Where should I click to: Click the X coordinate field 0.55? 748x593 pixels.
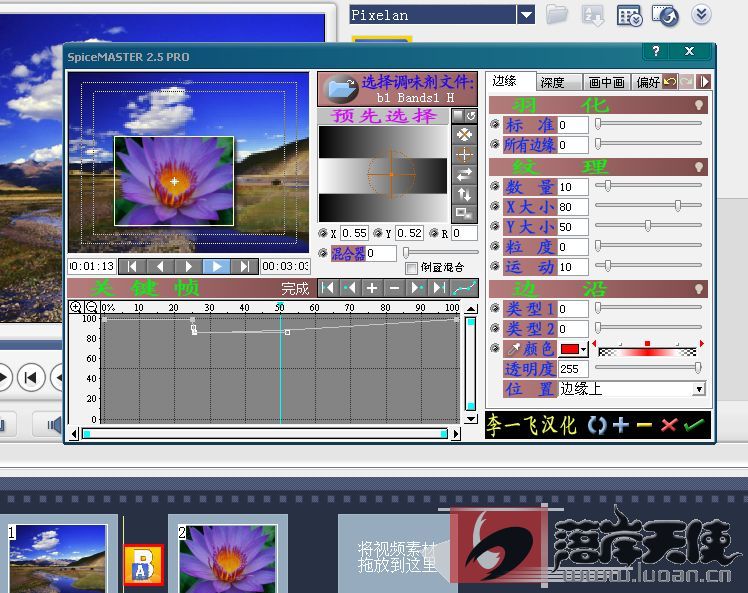pos(354,233)
